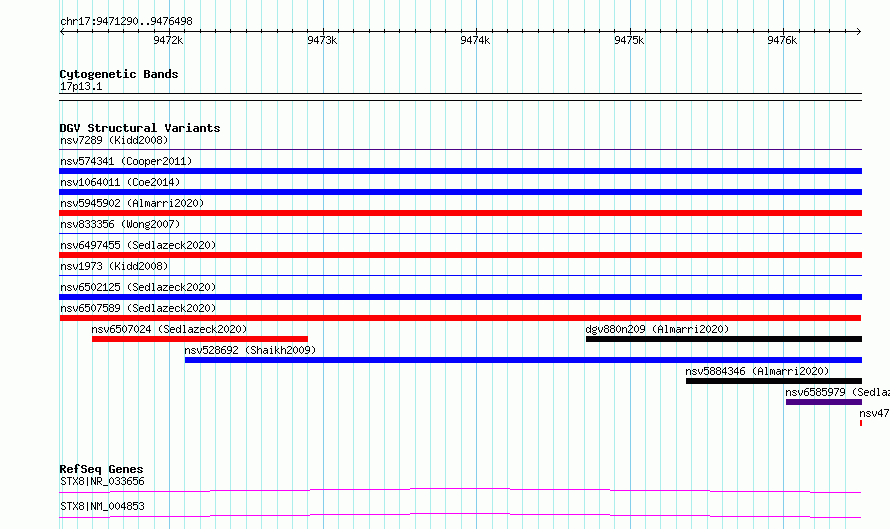Click the black bar for nsv5884346
Screen dimensions: 890x529
coord(774,381)
